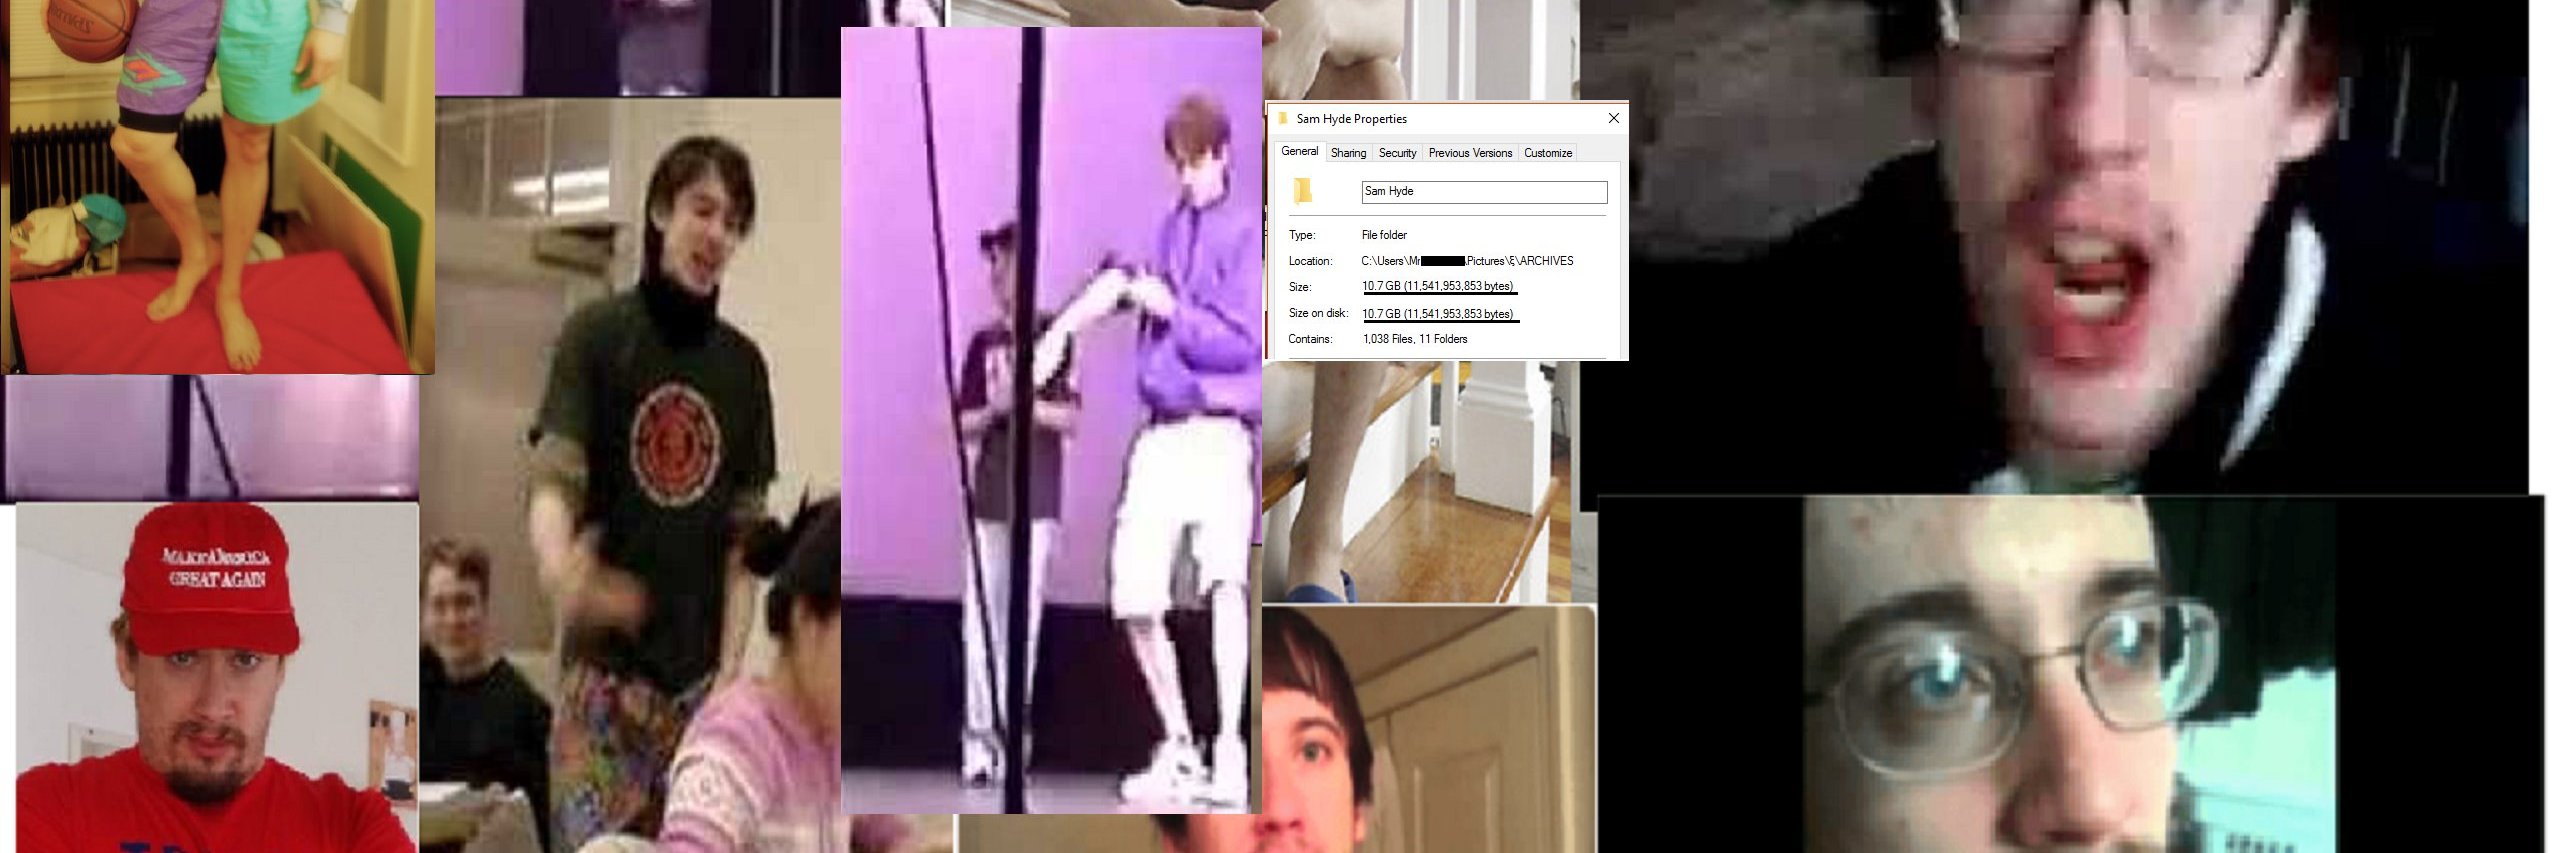Open the Sharing tab

[x=1348, y=153]
